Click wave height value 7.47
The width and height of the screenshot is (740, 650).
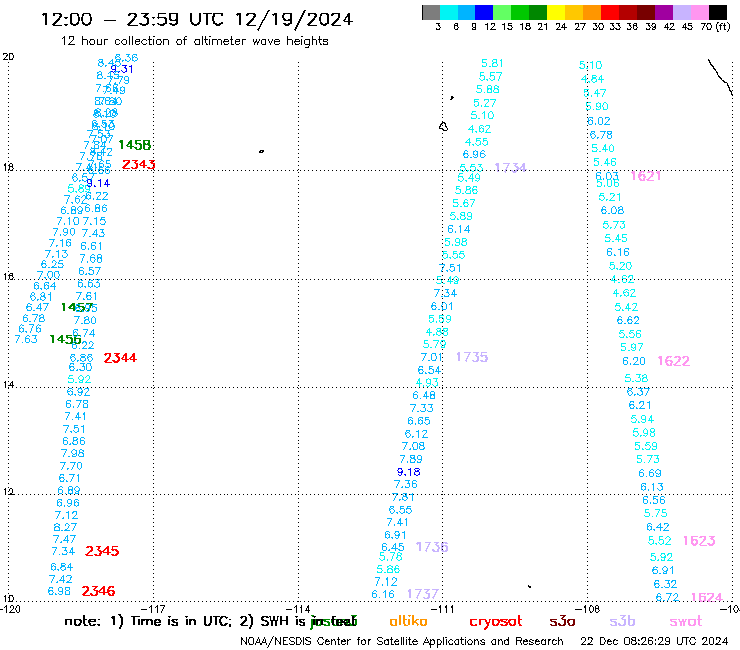65,540
